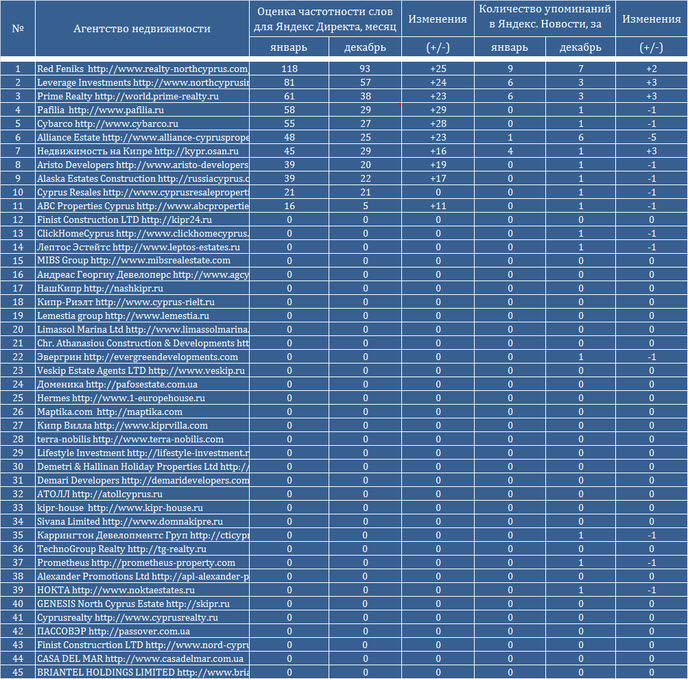
Task: Click kipr-house www.kipr-house.ru cell
Action: [142, 507]
